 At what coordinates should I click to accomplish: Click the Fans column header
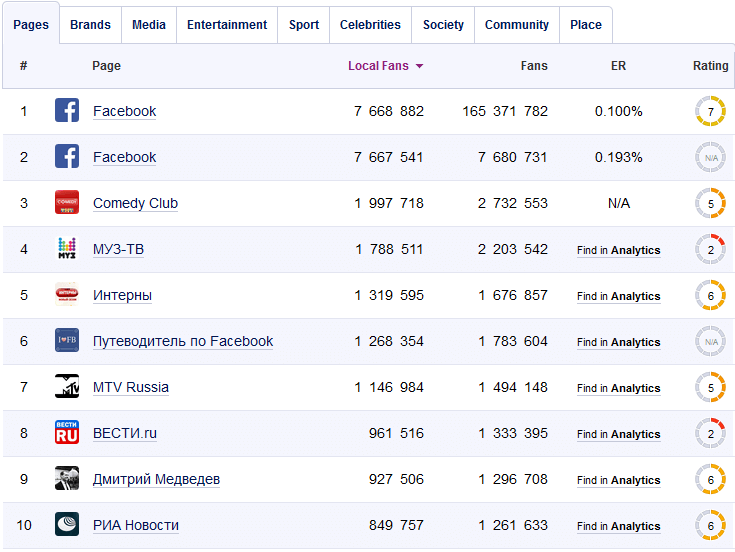click(x=534, y=66)
